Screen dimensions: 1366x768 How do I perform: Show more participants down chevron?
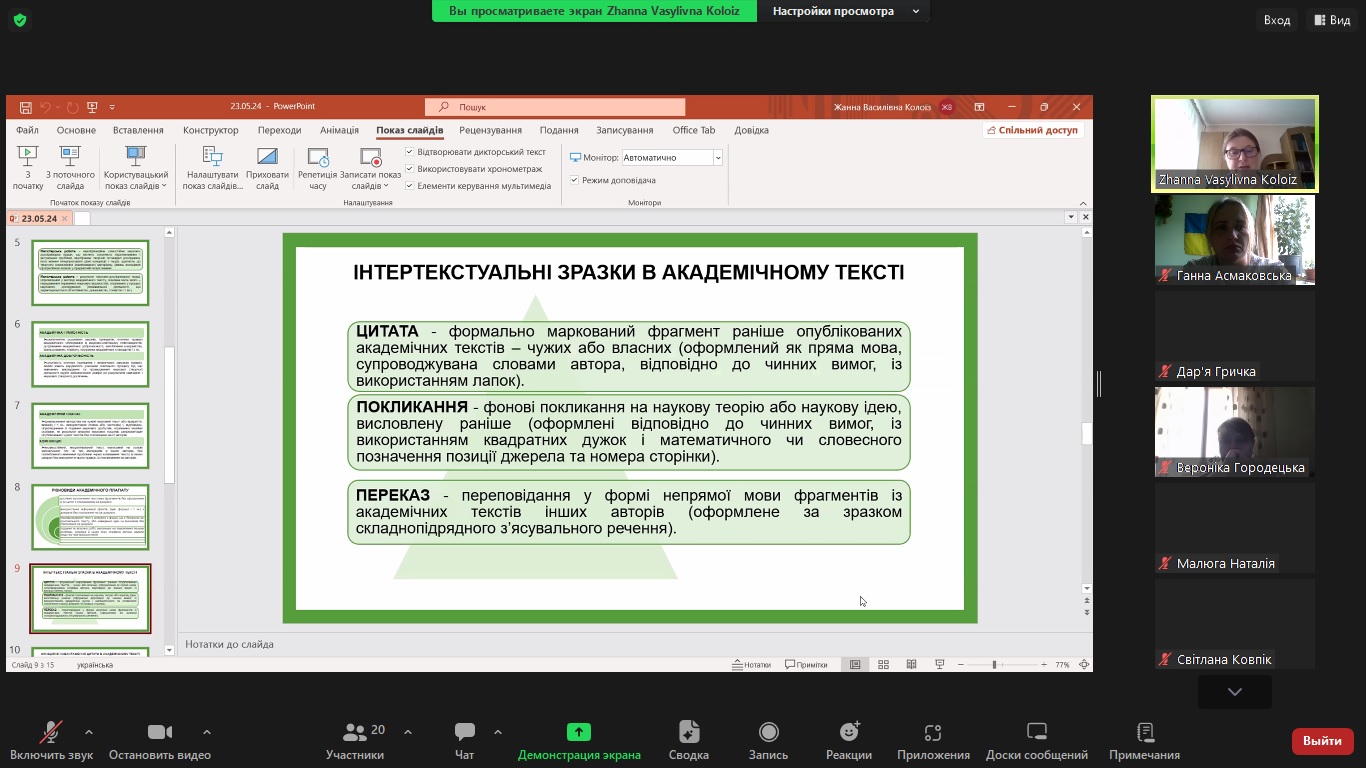pyautogui.click(x=1235, y=692)
